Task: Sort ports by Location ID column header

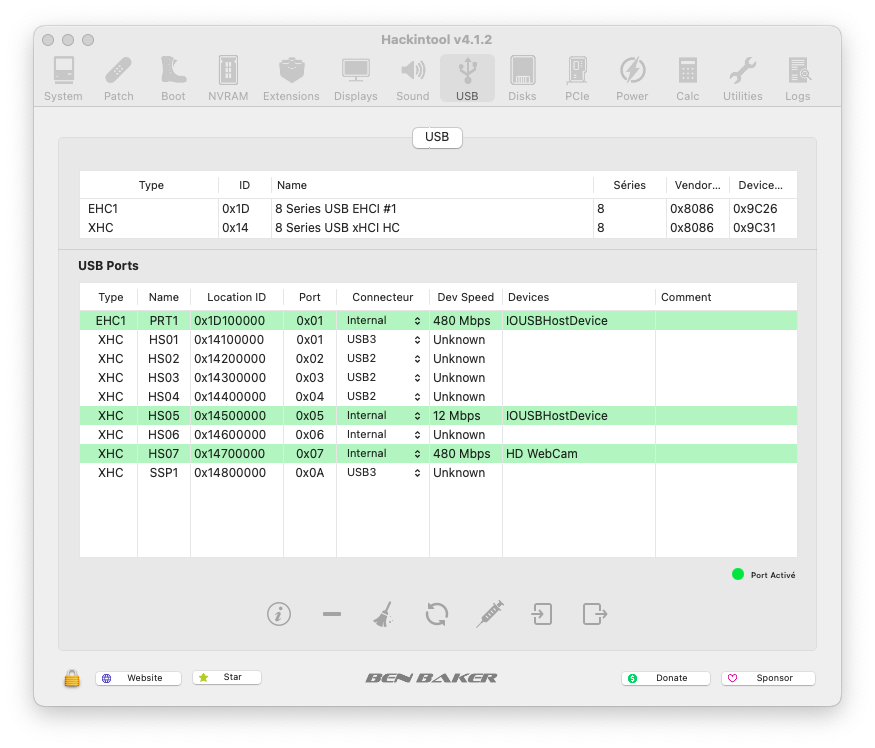Action: pos(237,297)
